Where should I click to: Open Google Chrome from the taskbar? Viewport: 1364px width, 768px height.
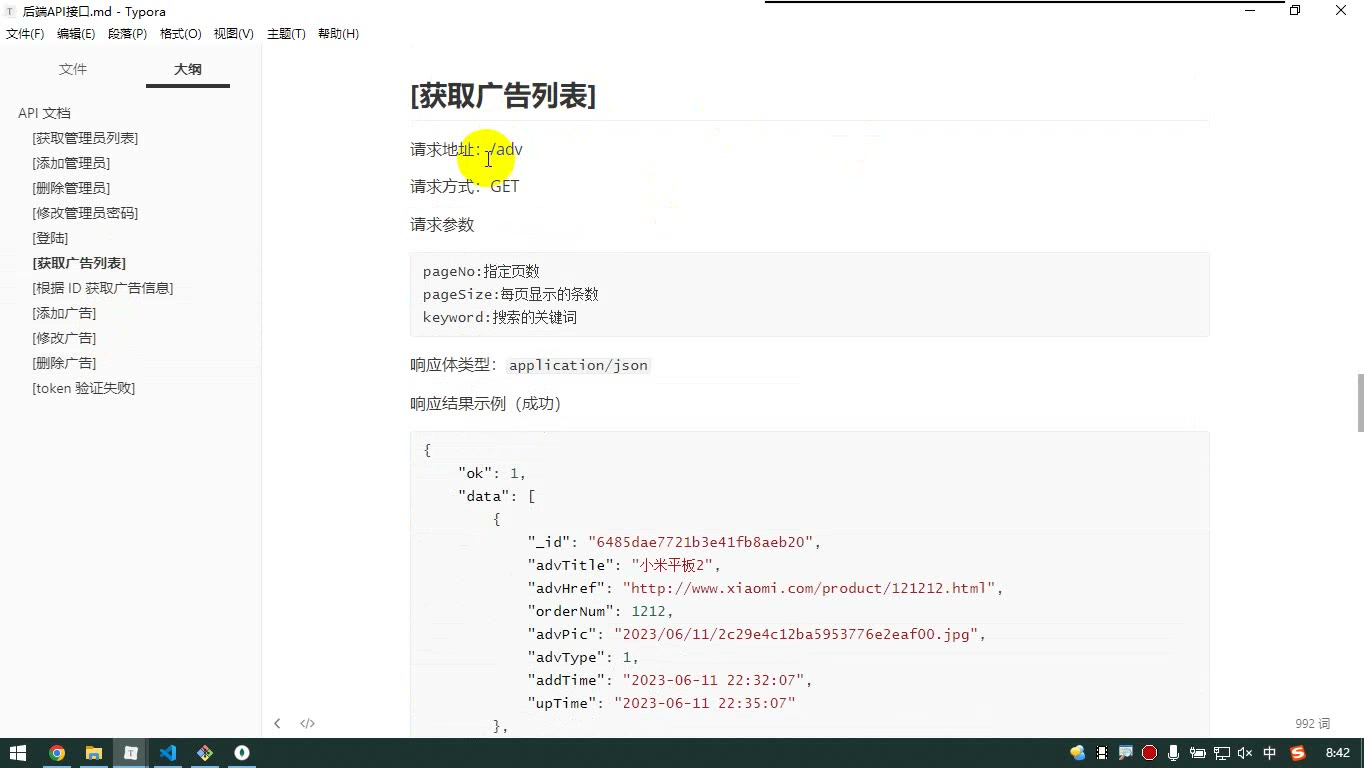click(x=57, y=753)
